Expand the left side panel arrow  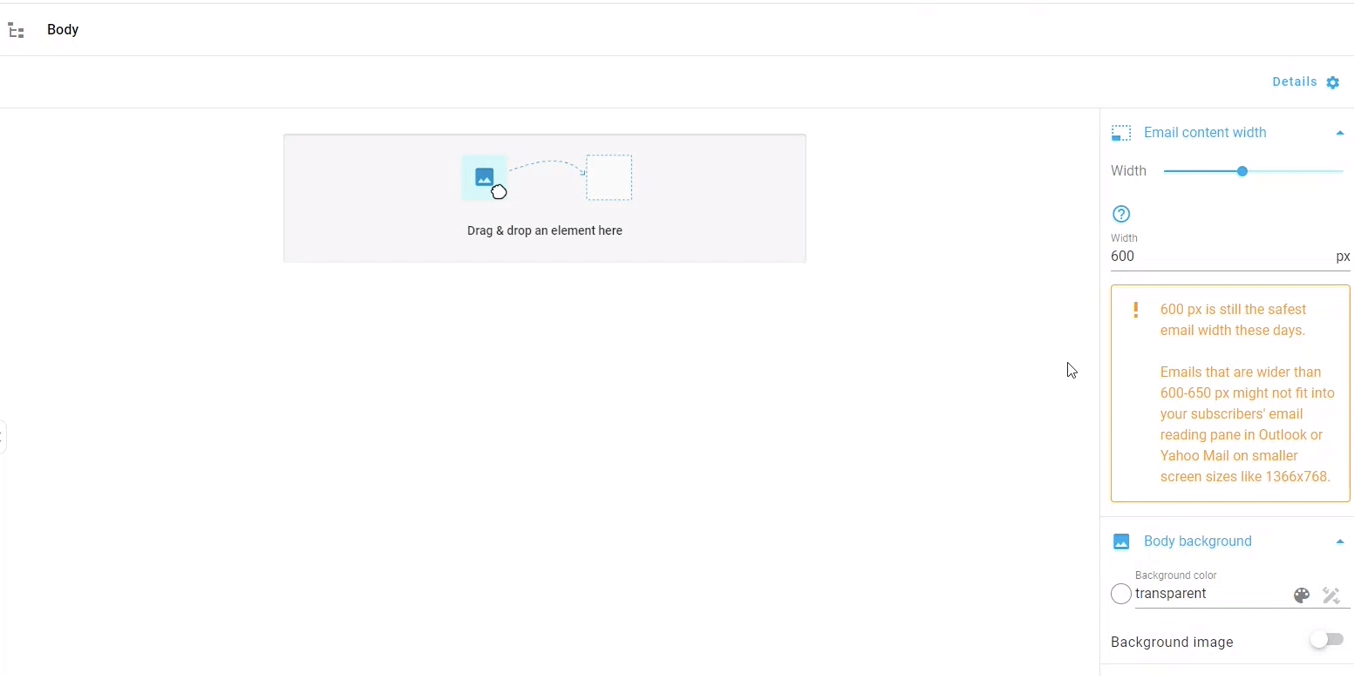pos(3,437)
